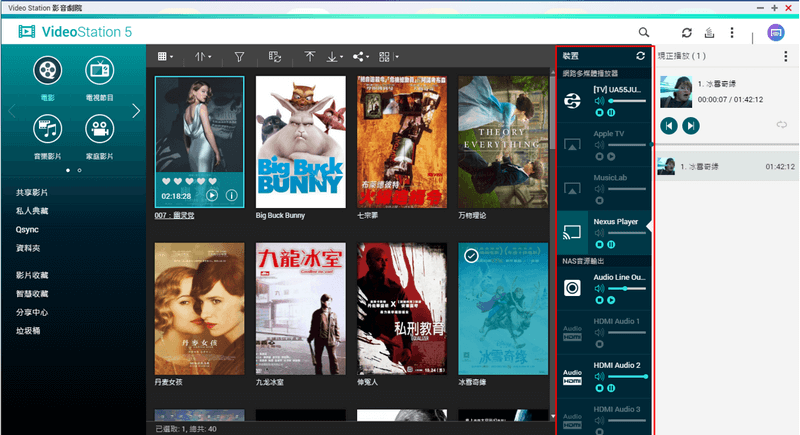Select the HDMI Audio 1 device icon
Screen dimensions: 800x435
pyautogui.click(x=572, y=332)
